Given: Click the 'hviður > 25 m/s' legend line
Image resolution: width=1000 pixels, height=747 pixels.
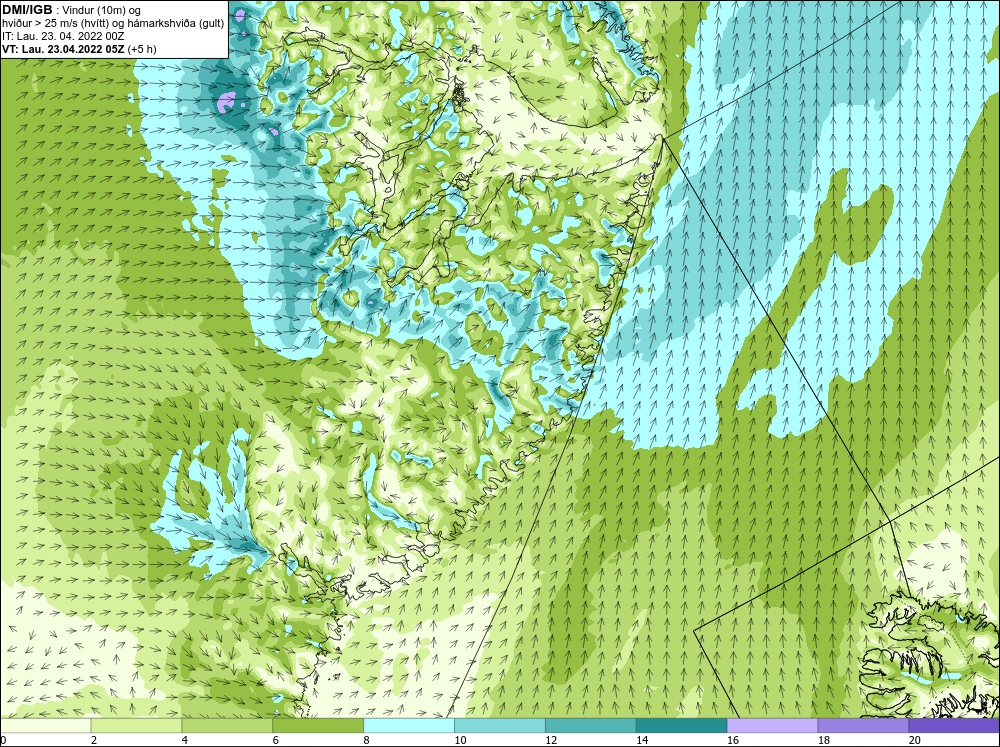Looking at the screenshot, I should tap(113, 24).
